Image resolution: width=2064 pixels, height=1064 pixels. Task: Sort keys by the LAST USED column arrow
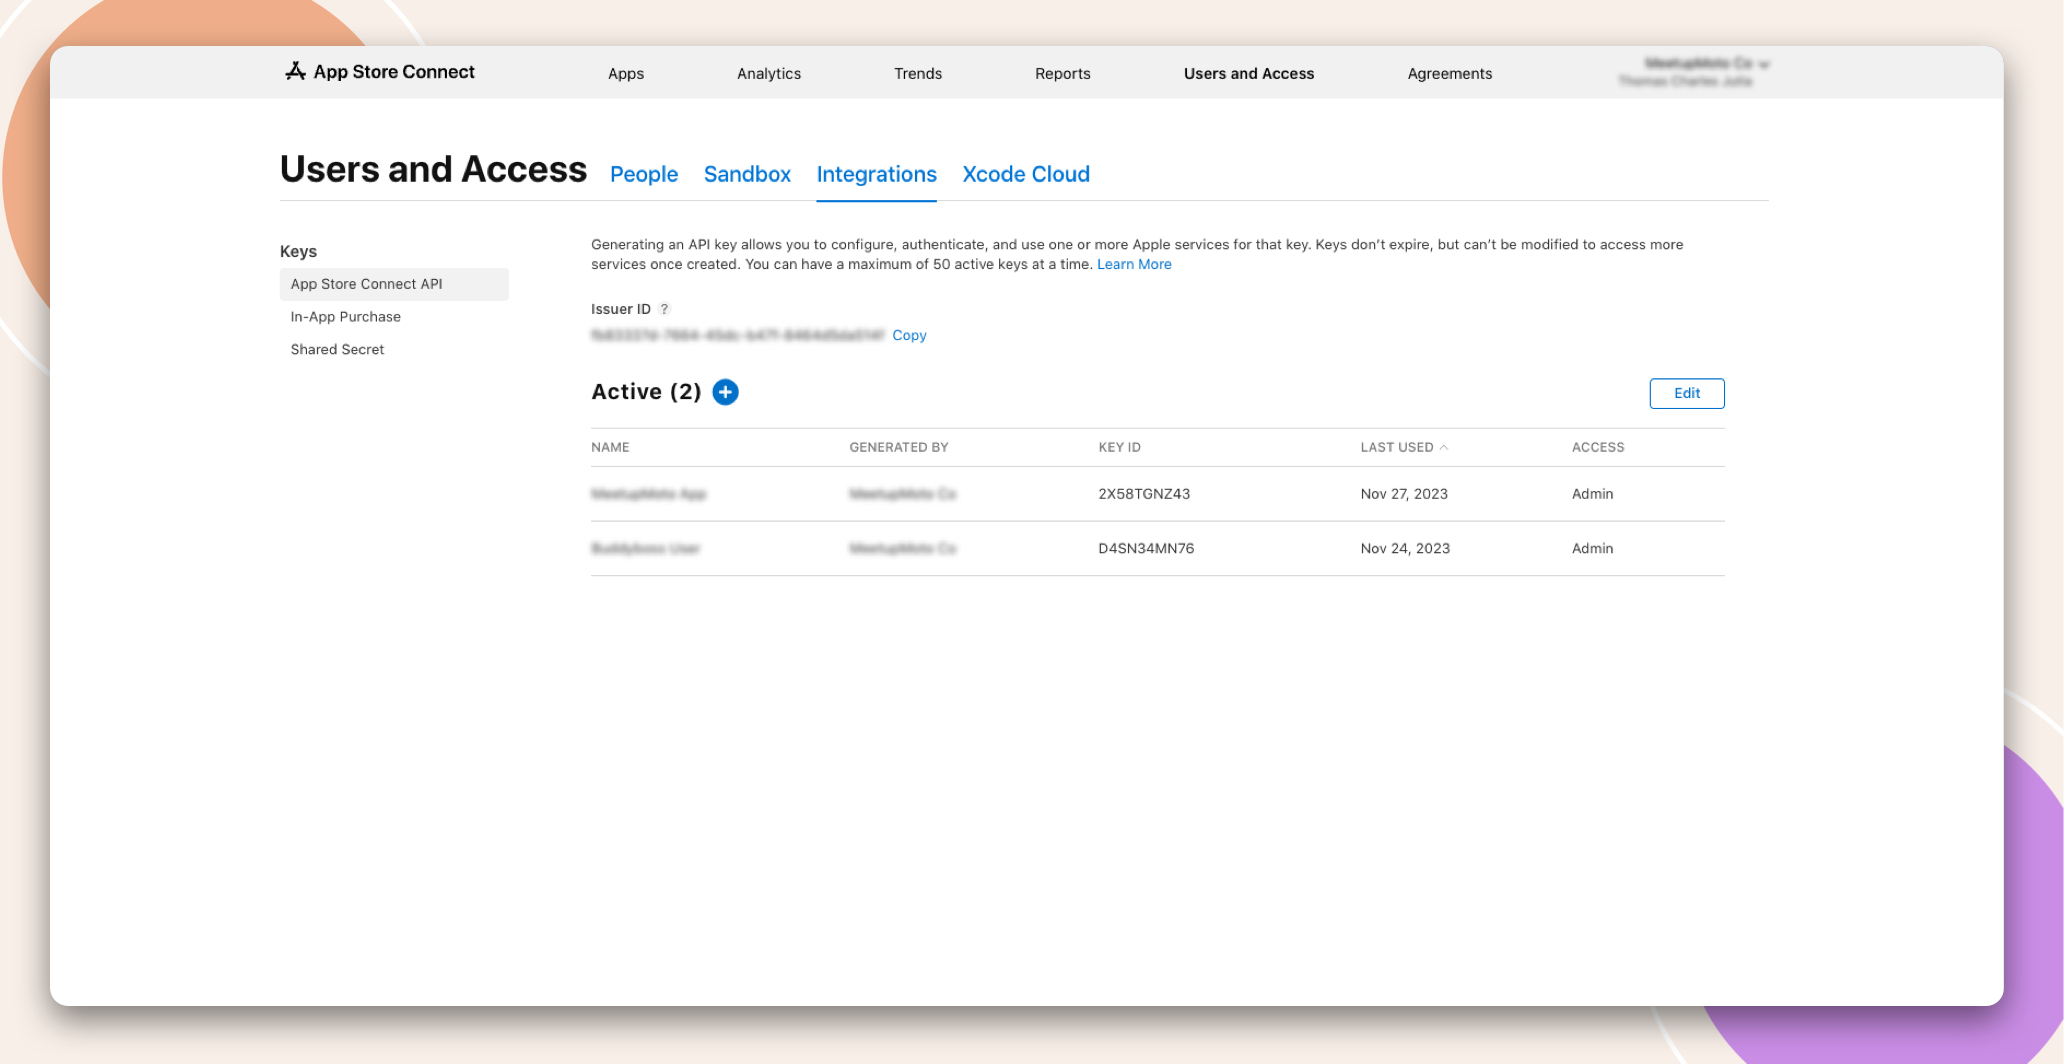(1444, 447)
